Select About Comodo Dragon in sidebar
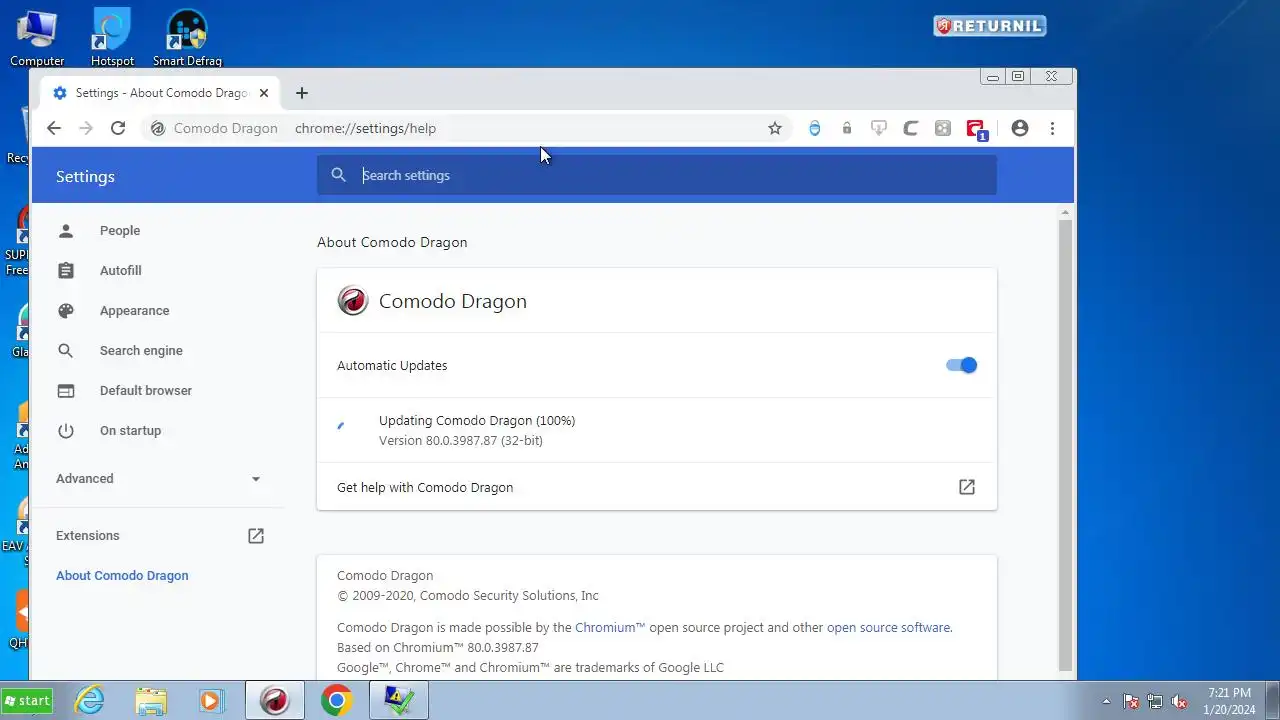Screen dimensions: 1280x720 pyautogui.click(x=122, y=576)
